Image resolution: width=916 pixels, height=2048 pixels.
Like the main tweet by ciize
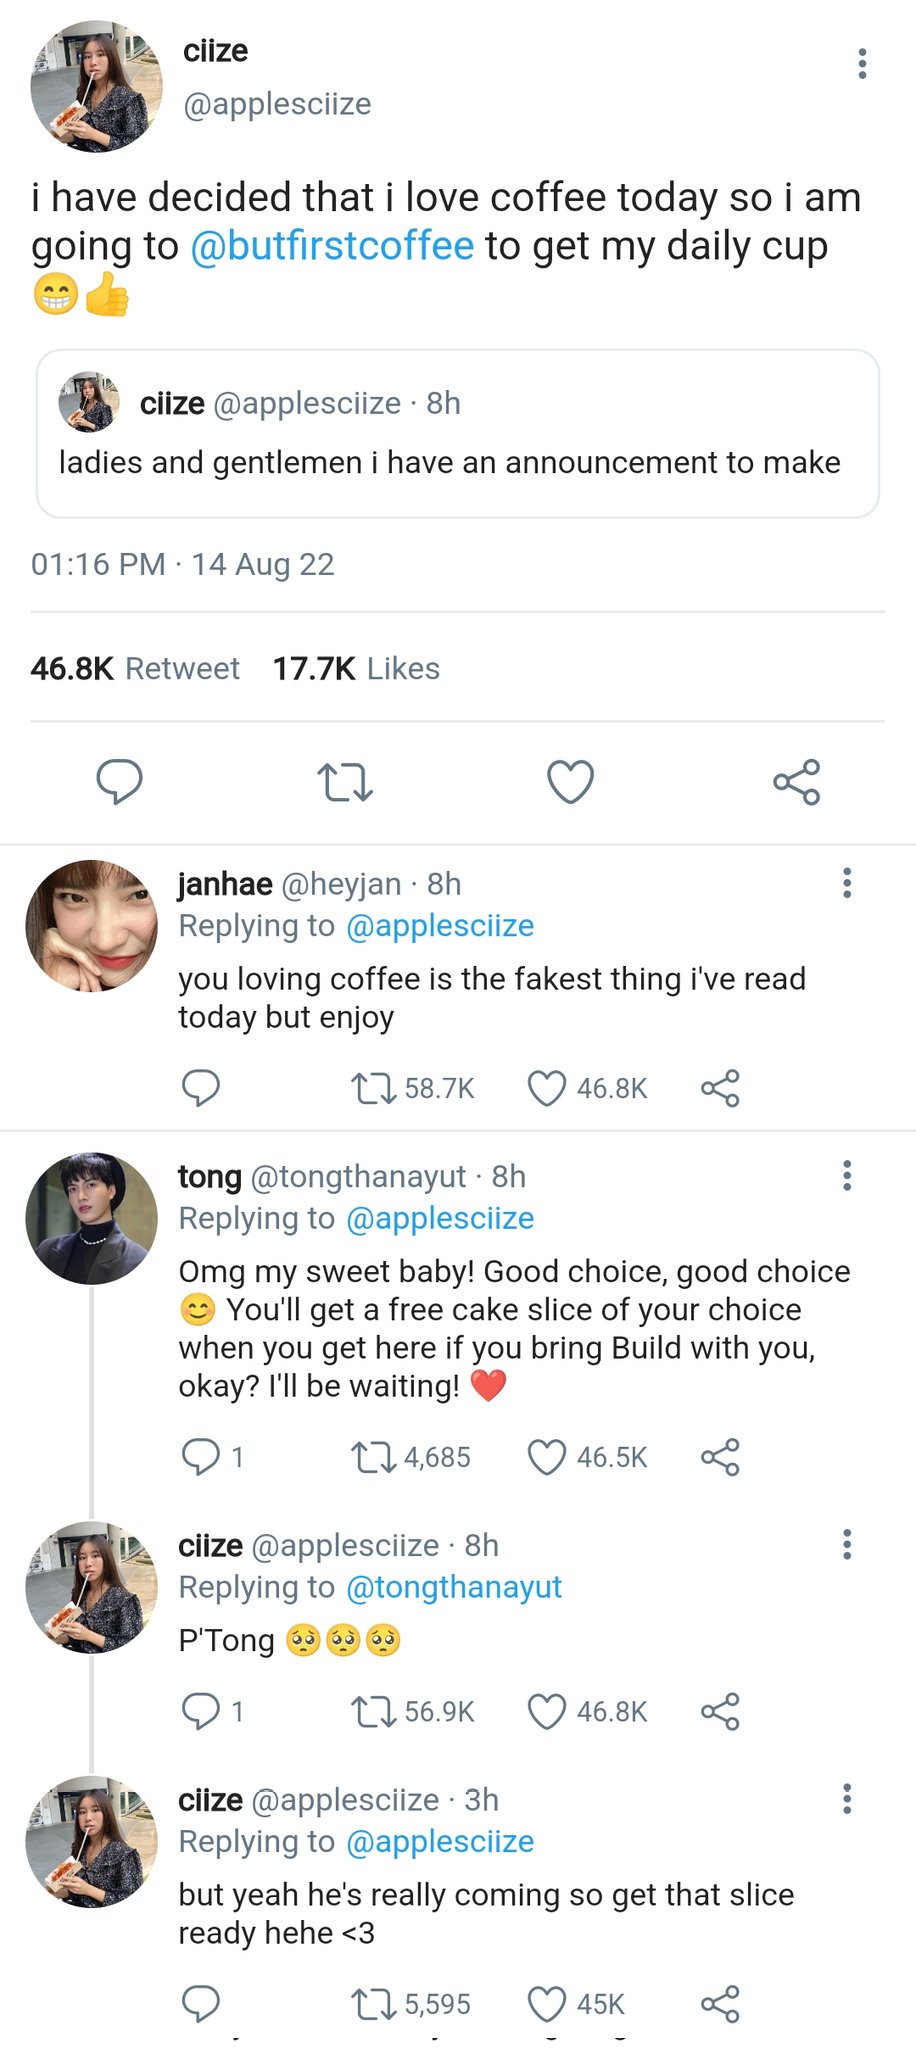tap(570, 782)
